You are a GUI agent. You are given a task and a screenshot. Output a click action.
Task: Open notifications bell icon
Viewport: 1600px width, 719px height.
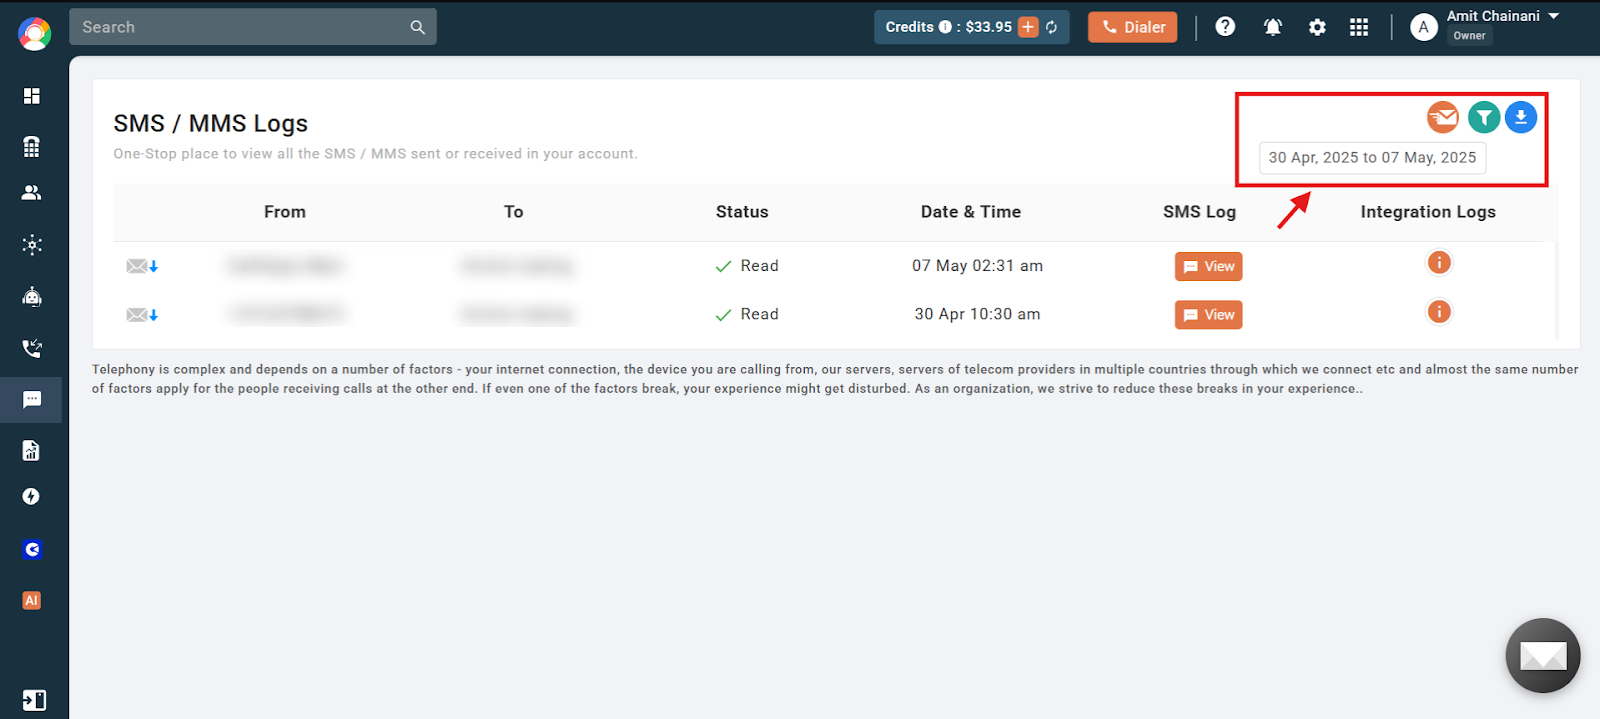[x=1272, y=27]
